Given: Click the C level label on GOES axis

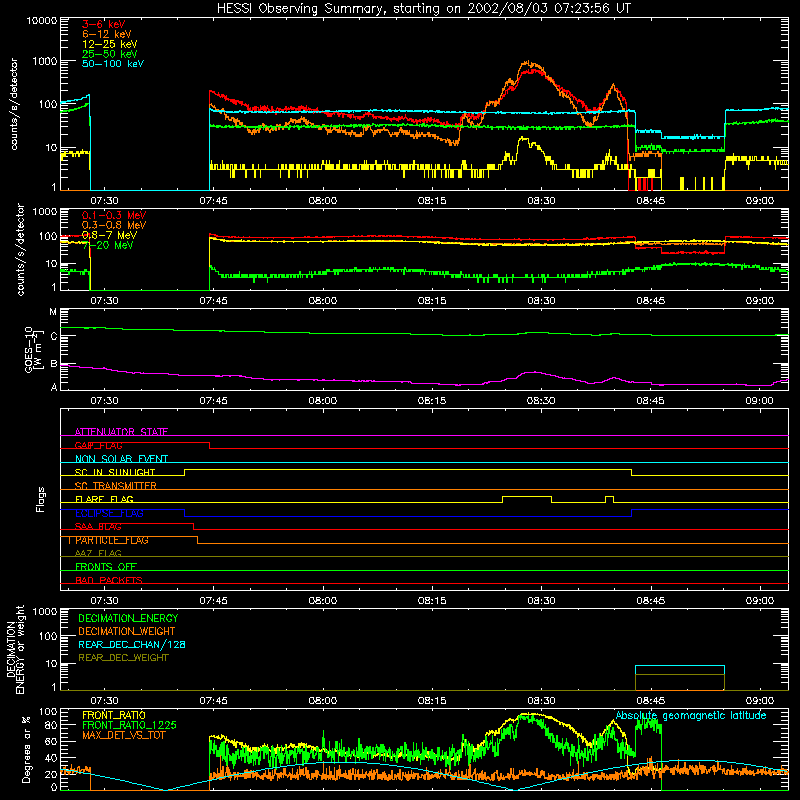Looking at the screenshot, I should point(54,337).
